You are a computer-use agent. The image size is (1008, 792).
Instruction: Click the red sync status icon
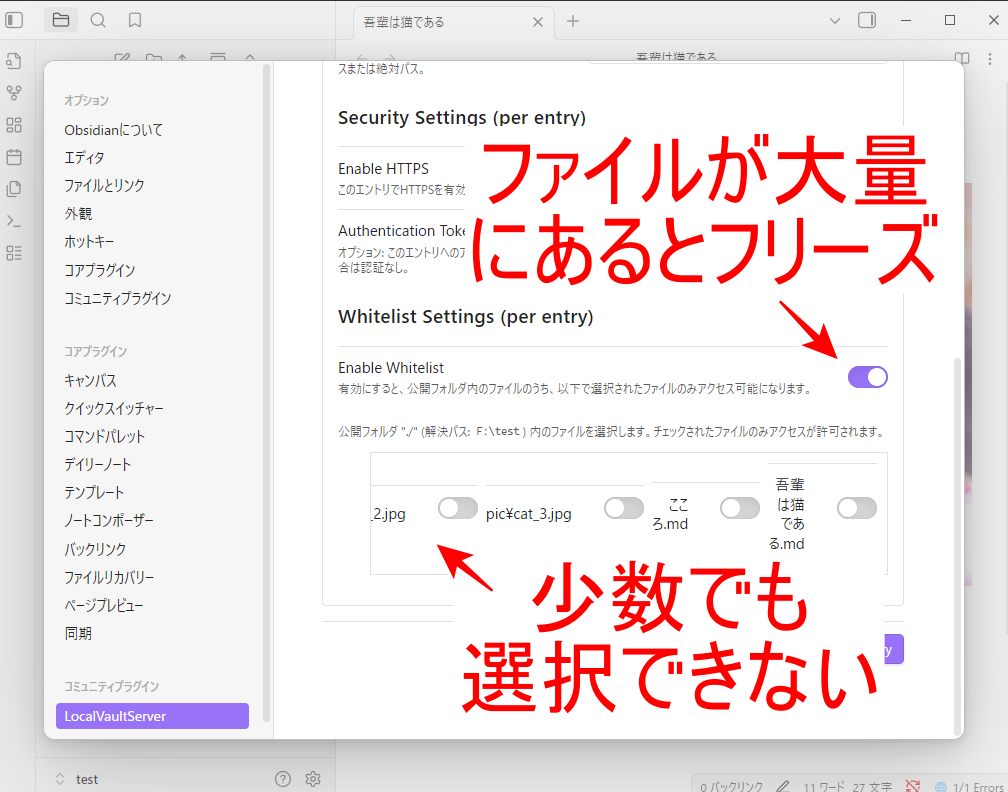point(912,786)
